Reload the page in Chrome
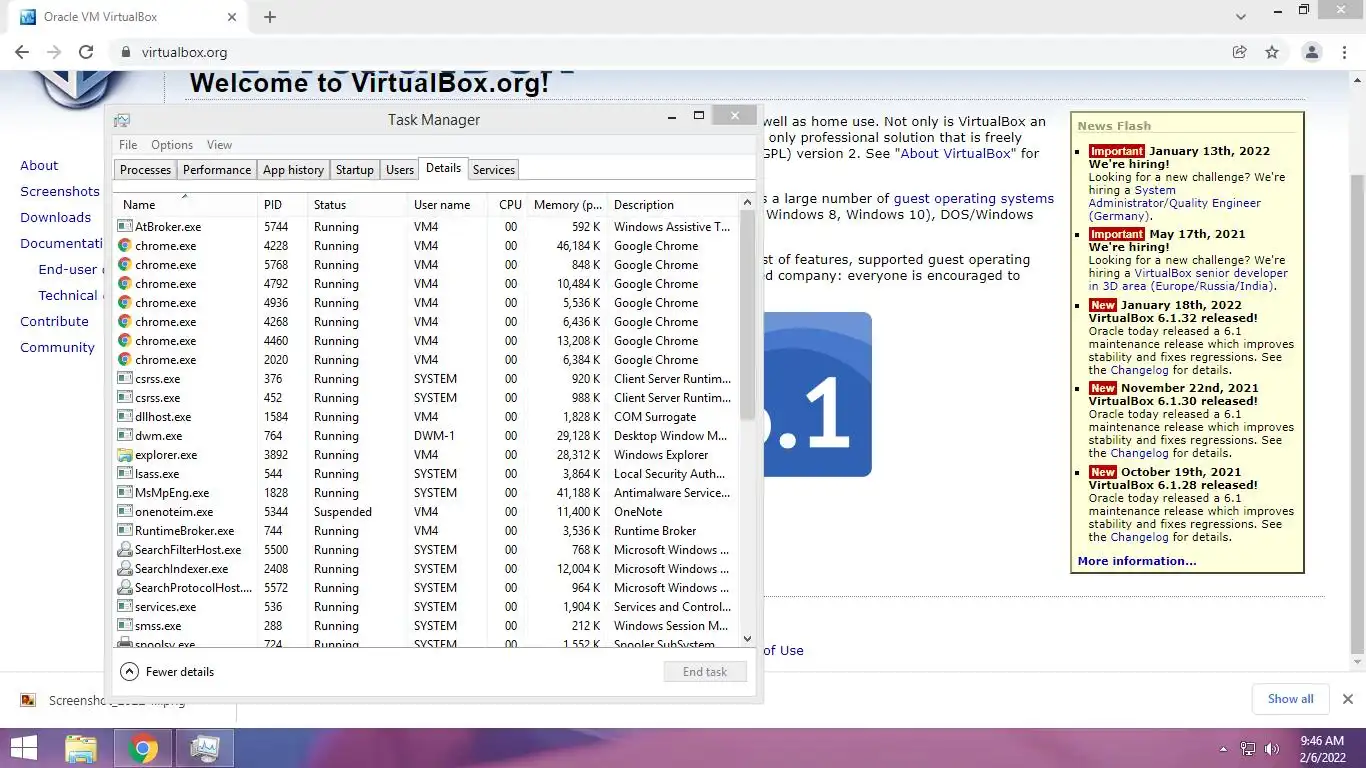The height and width of the screenshot is (768, 1366). pyautogui.click(x=86, y=52)
